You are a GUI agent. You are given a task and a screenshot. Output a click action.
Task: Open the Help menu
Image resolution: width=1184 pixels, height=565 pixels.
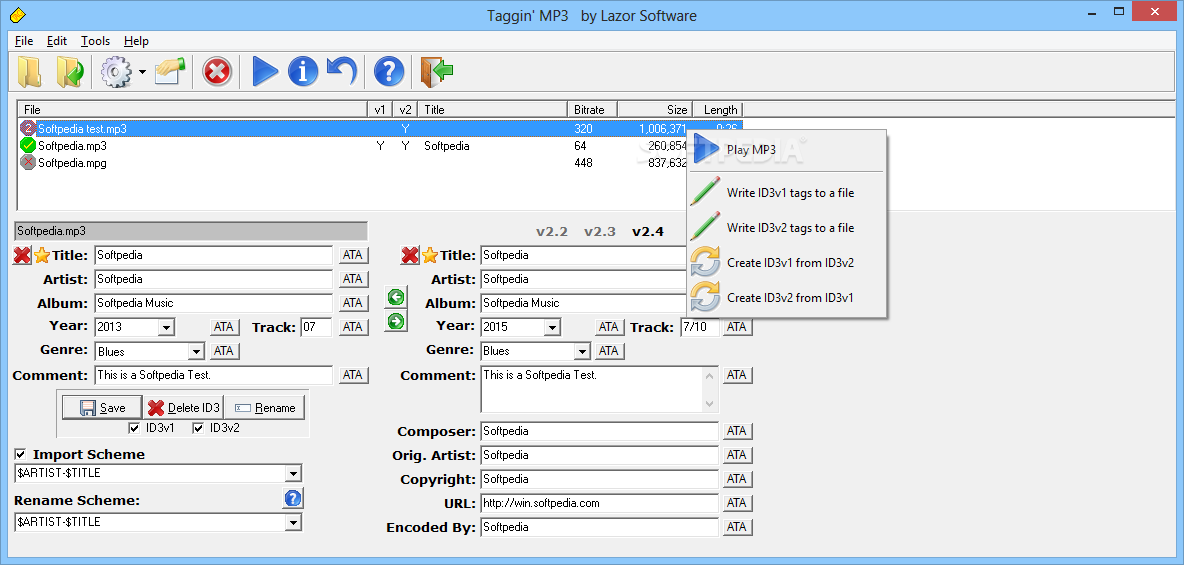[x=137, y=41]
